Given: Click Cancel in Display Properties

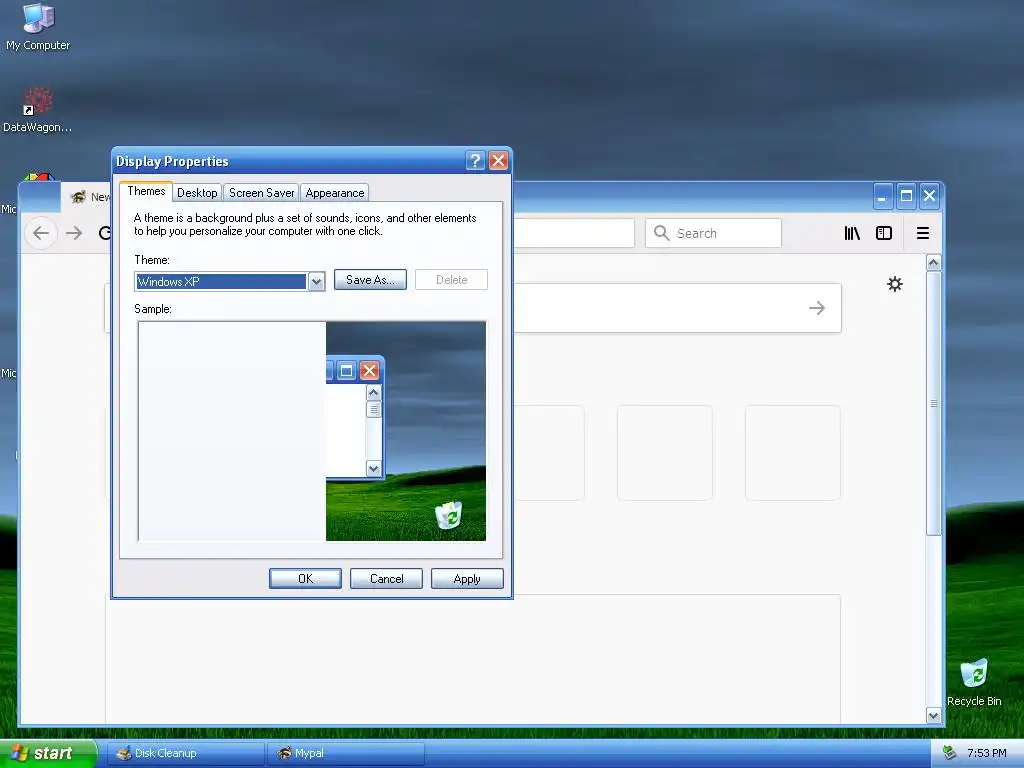Looking at the screenshot, I should tap(387, 579).
